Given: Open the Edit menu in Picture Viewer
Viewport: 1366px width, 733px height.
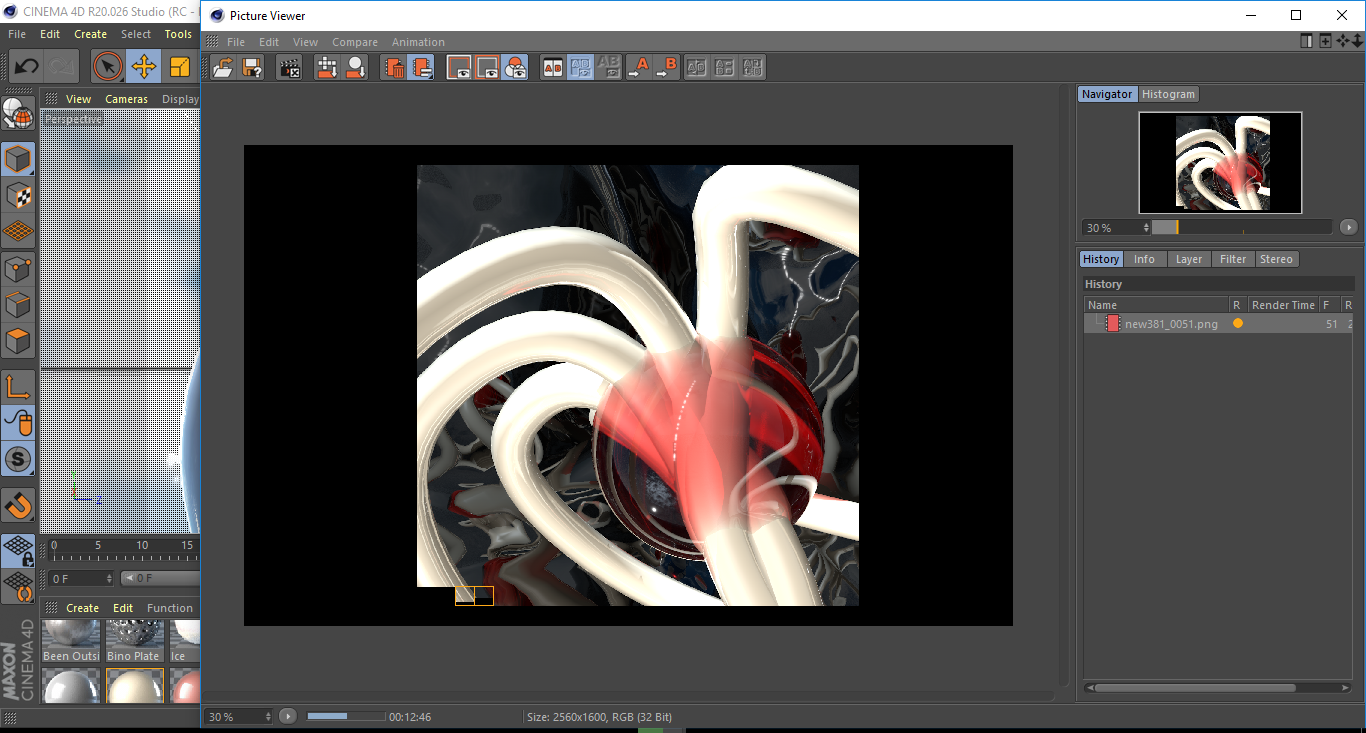Looking at the screenshot, I should click(269, 42).
